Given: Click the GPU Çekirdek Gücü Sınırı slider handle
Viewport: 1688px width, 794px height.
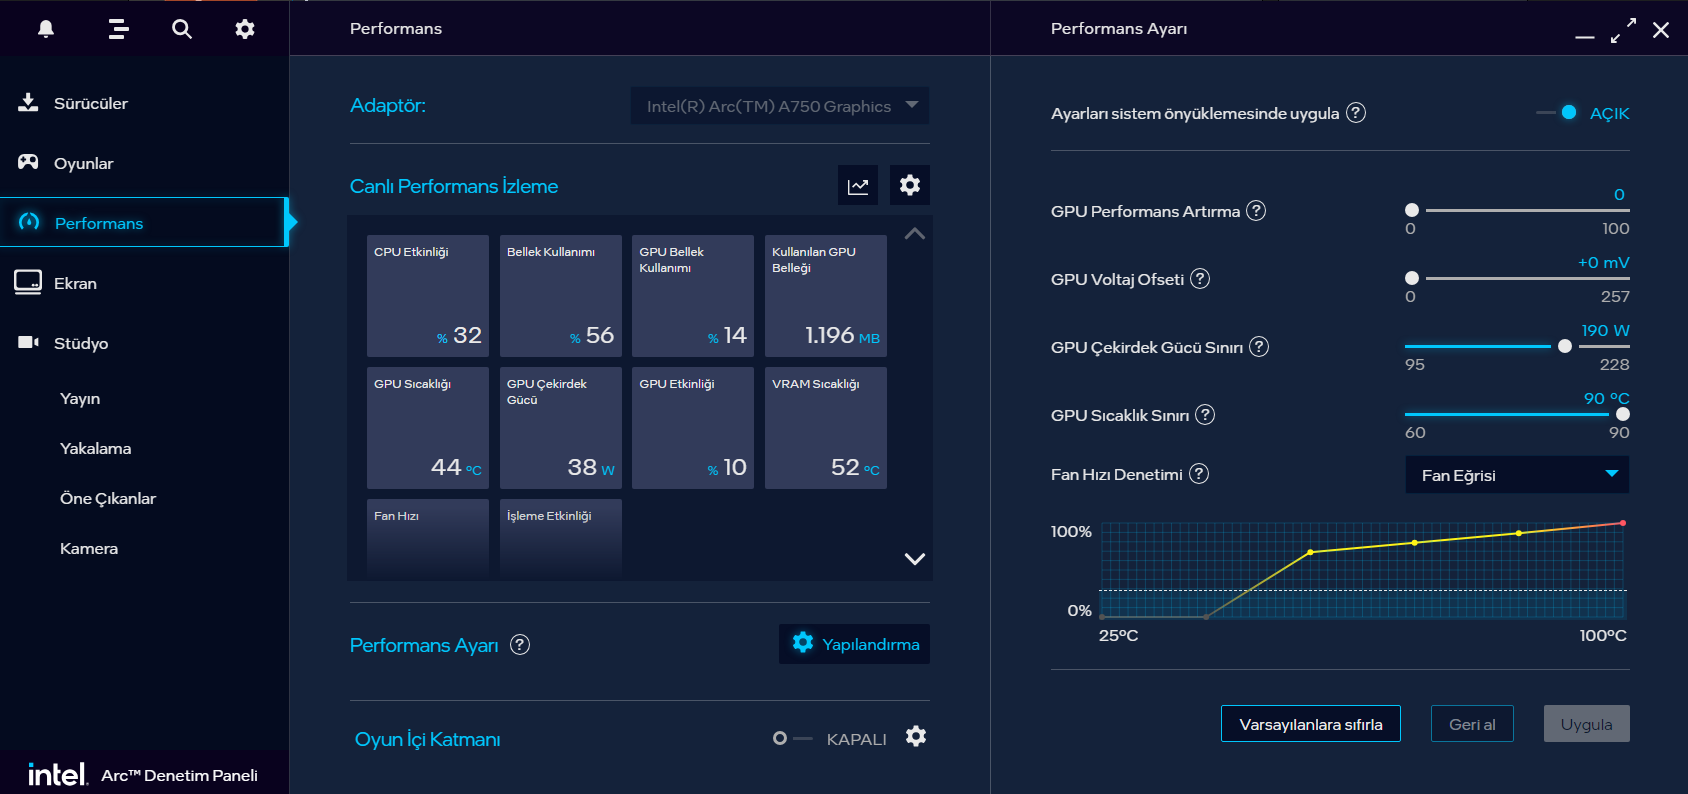Looking at the screenshot, I should pyautogui.click(x=1565, y=346).
